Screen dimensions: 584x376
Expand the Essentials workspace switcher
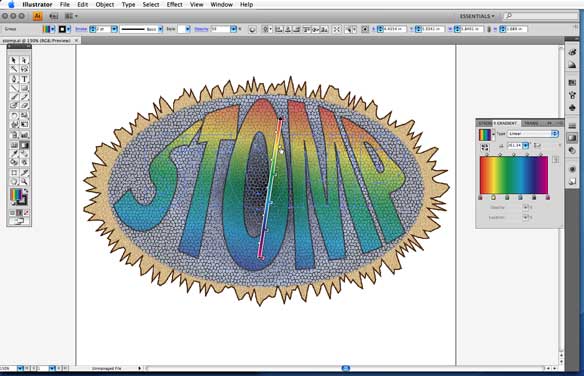click(x=477, y=16)
